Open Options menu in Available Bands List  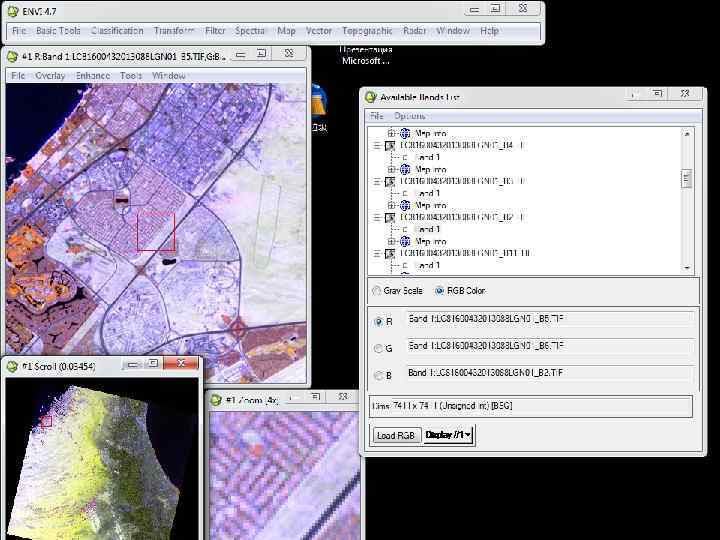click(410, 116)
